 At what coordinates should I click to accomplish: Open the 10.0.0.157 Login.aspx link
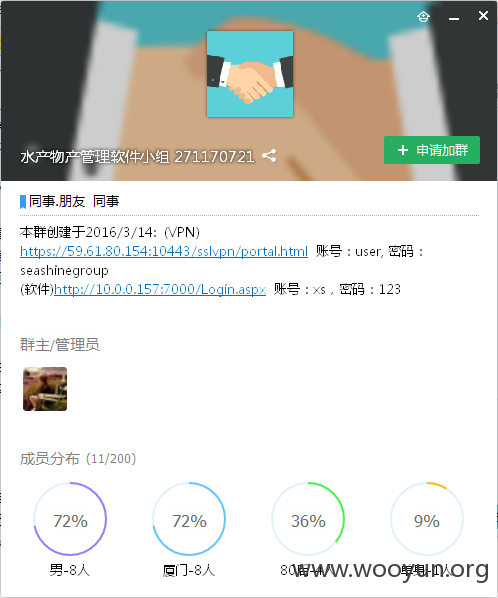coord(160,289)
